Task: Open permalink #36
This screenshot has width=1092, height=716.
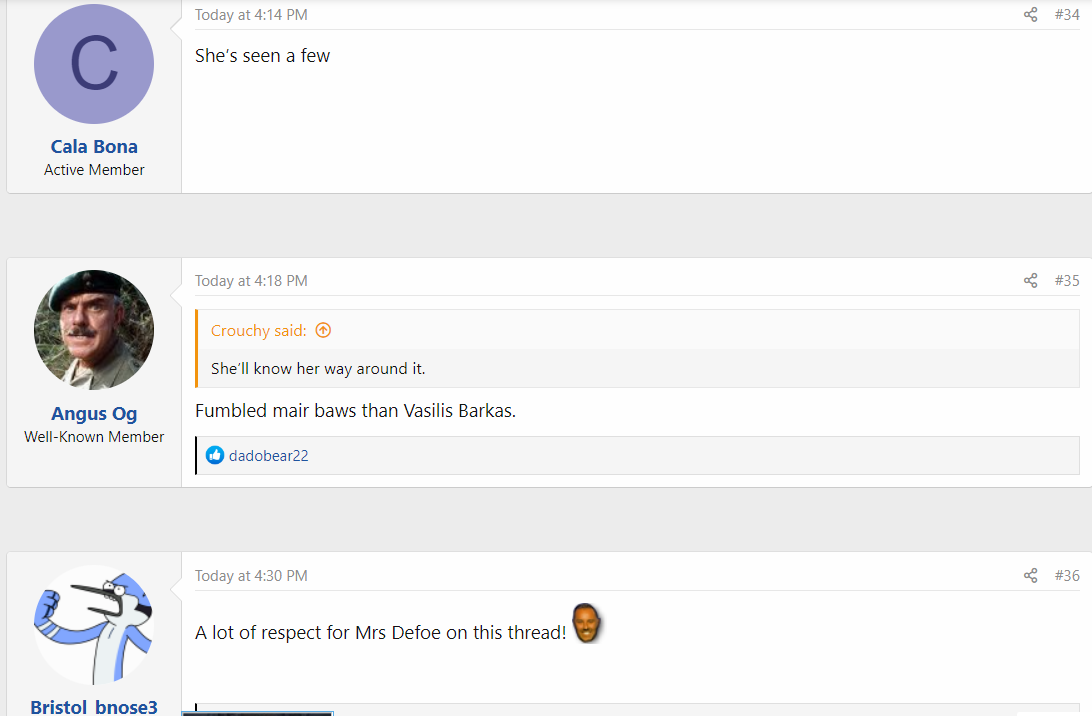Action: click(1066, 575)
